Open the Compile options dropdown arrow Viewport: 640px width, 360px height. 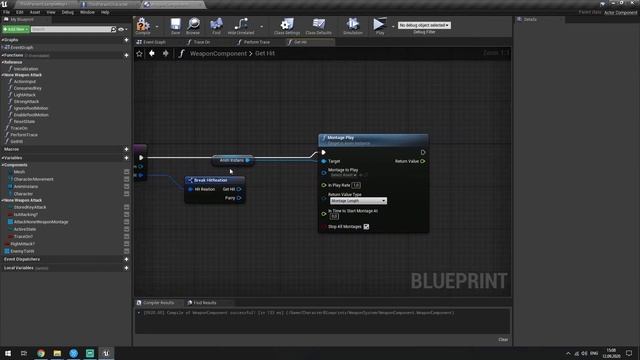click(x=157, y=27)
